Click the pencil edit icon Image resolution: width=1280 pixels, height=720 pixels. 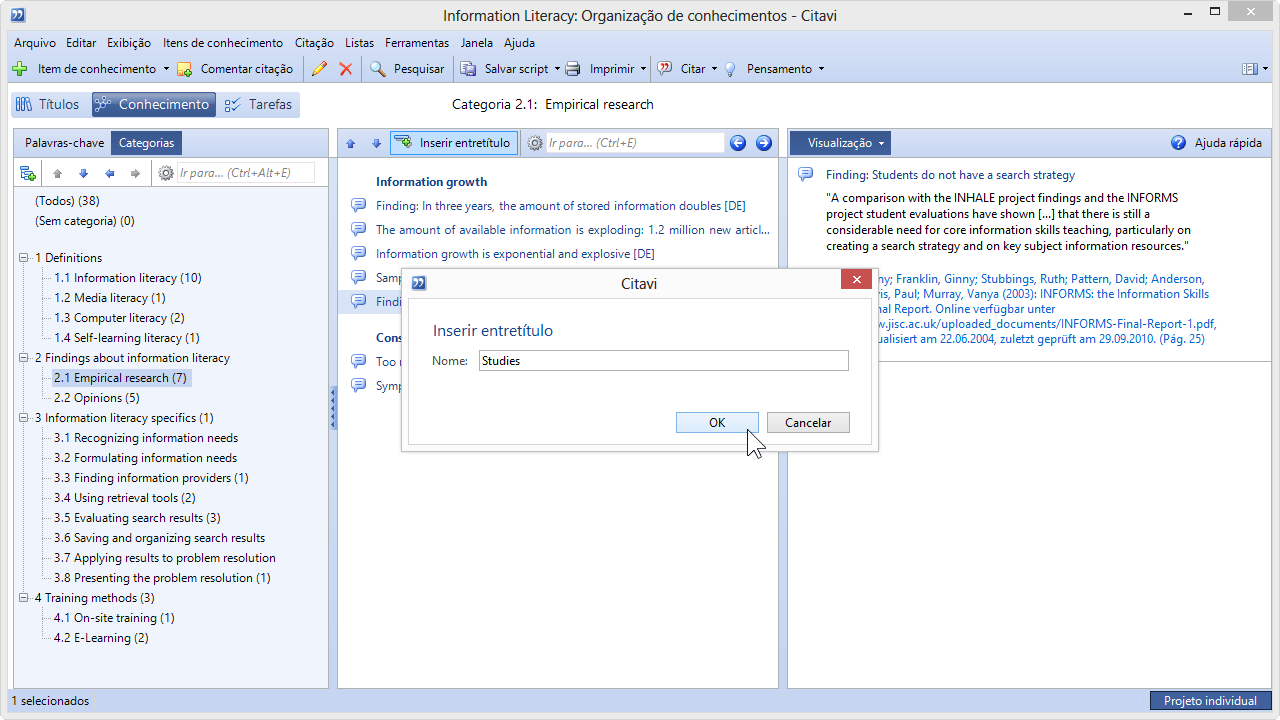pos(319,69)
